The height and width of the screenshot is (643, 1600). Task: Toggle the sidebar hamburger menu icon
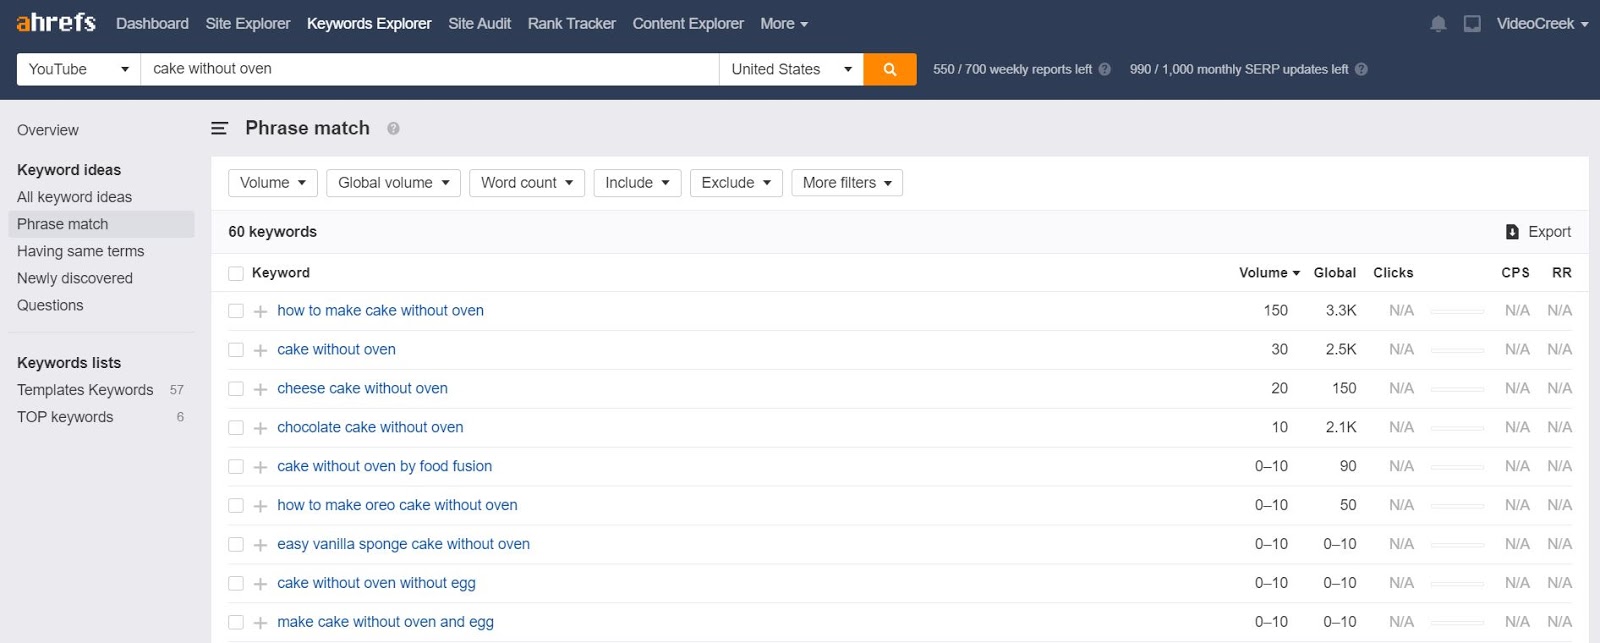click(x=220, y=128)
